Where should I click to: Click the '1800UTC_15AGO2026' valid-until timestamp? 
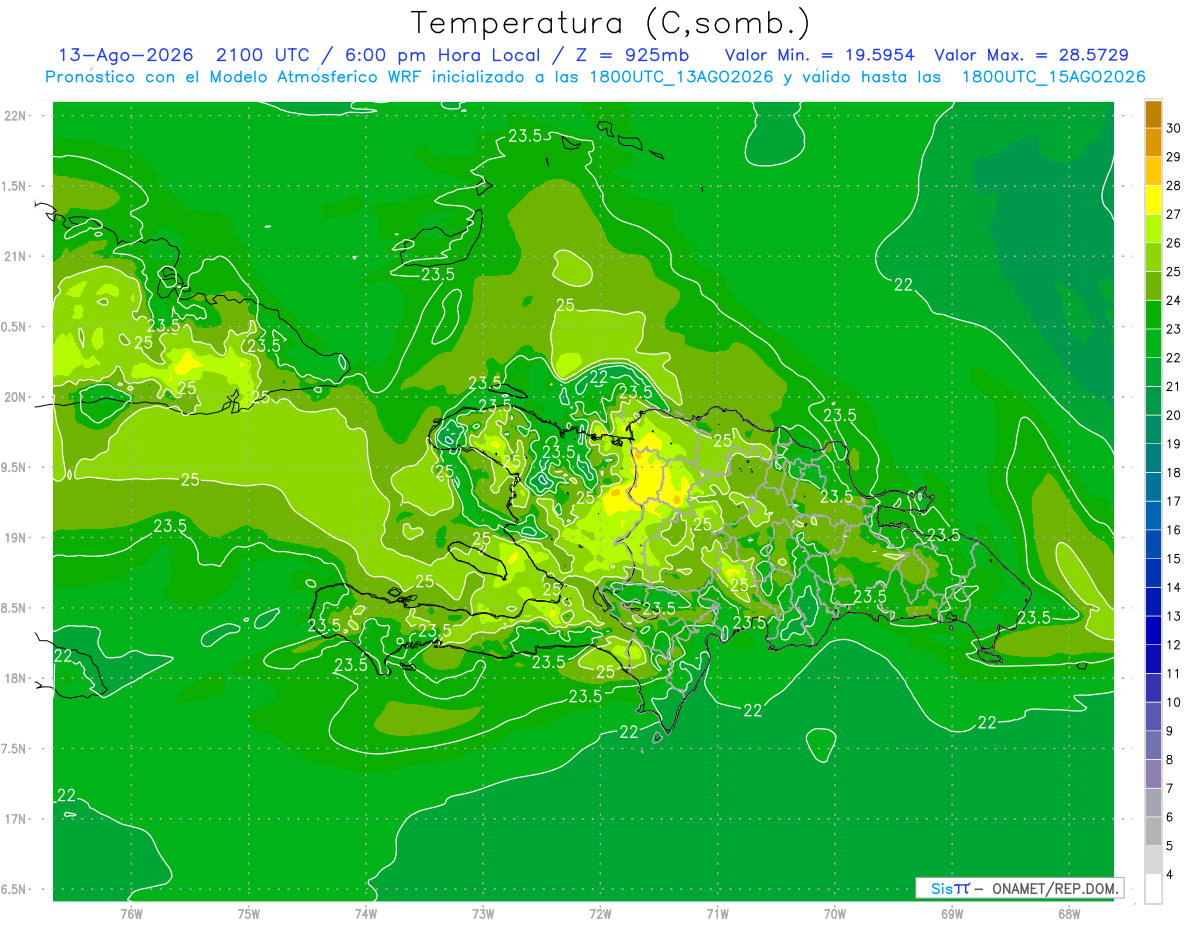click(x=1053, y=77)
